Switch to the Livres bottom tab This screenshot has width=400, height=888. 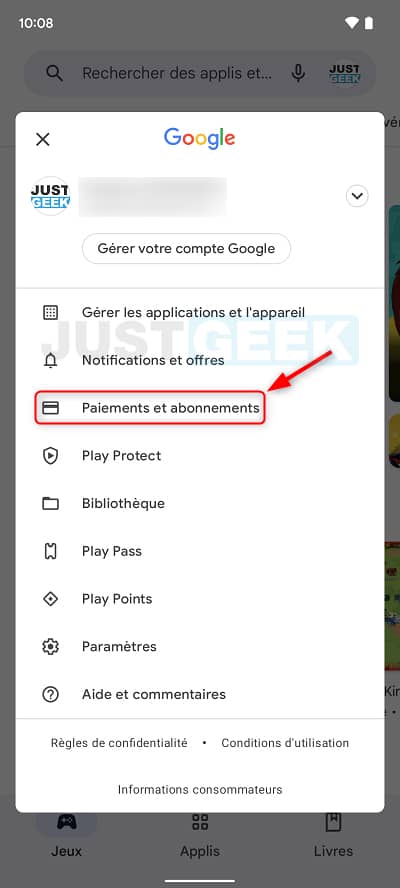point(333,834)
